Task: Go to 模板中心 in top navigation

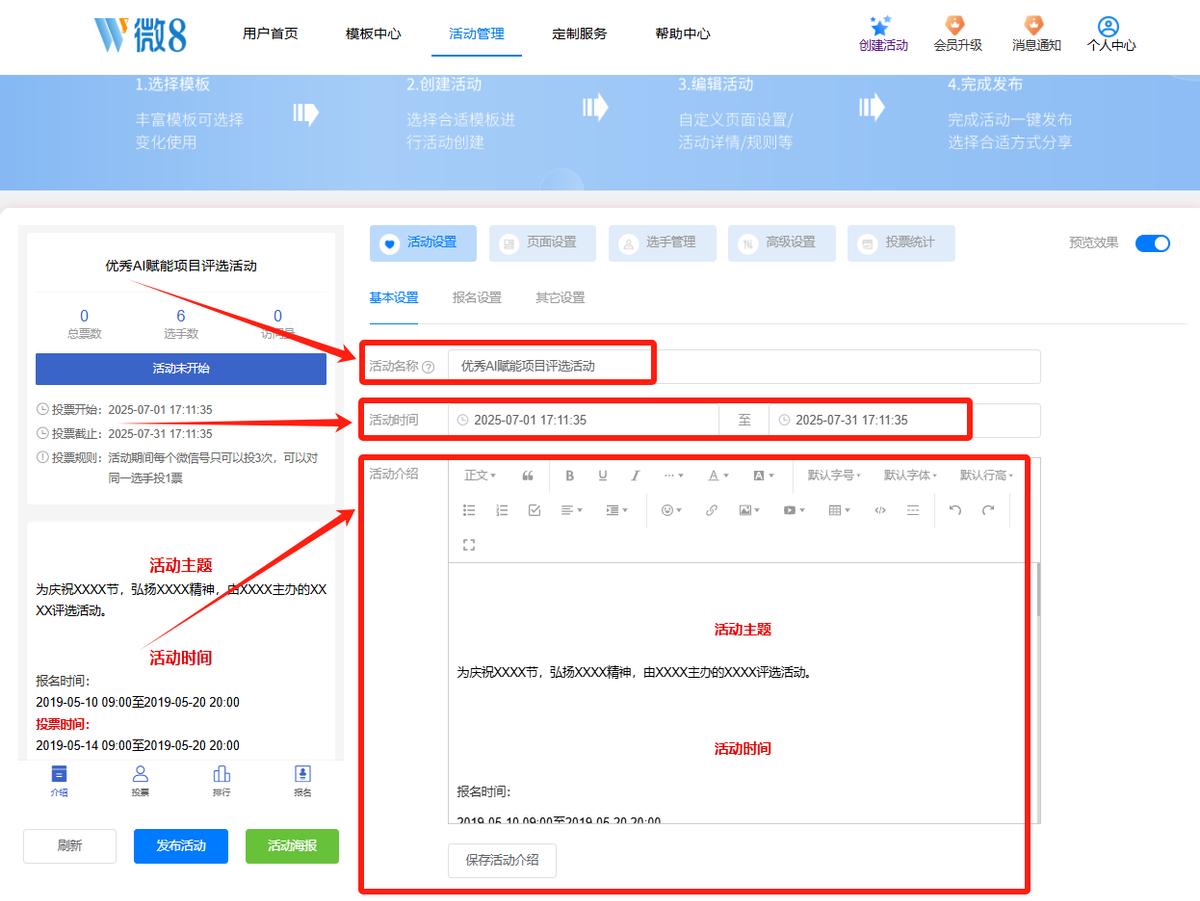Action: [373, 34]
